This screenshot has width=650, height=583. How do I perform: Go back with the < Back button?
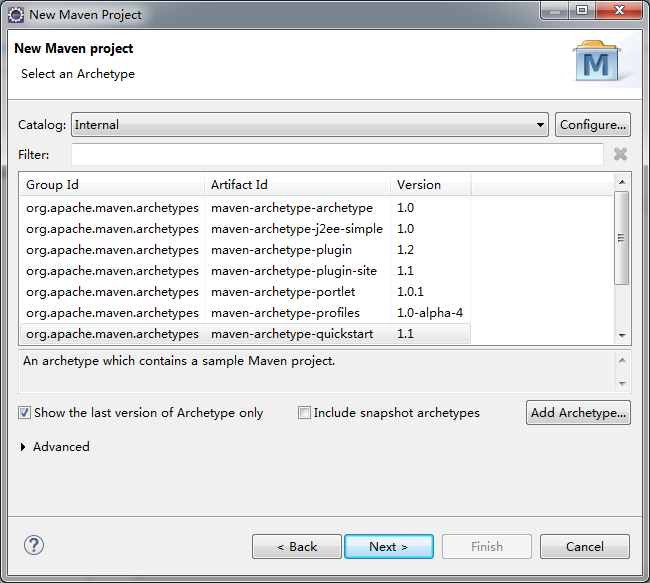pos(297,547)
